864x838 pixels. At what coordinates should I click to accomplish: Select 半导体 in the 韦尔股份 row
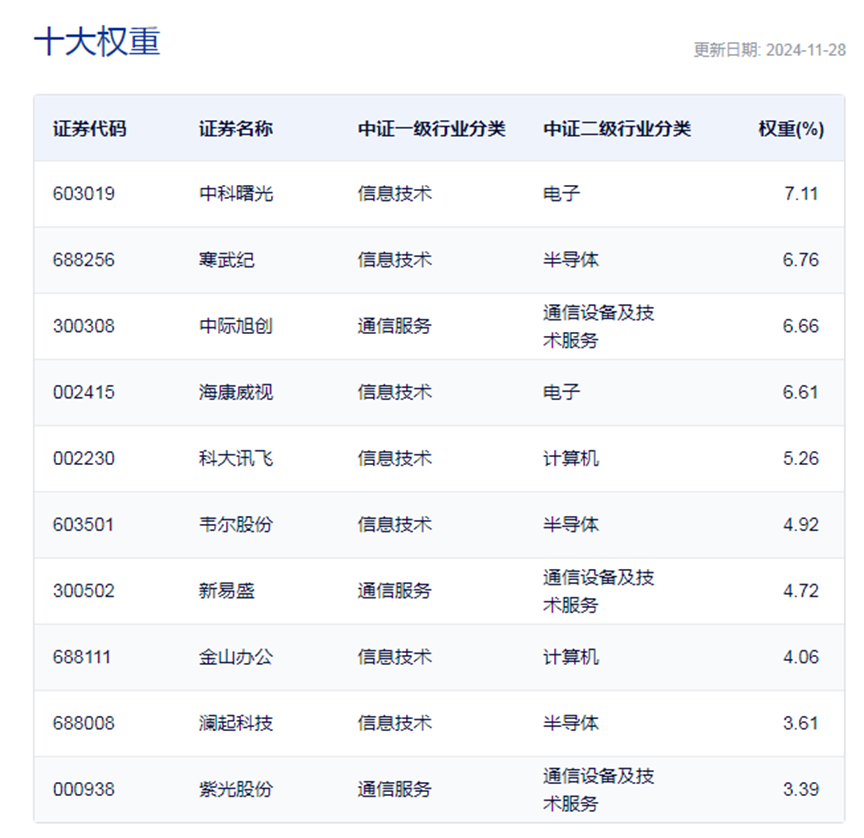[x=571, y=525]
